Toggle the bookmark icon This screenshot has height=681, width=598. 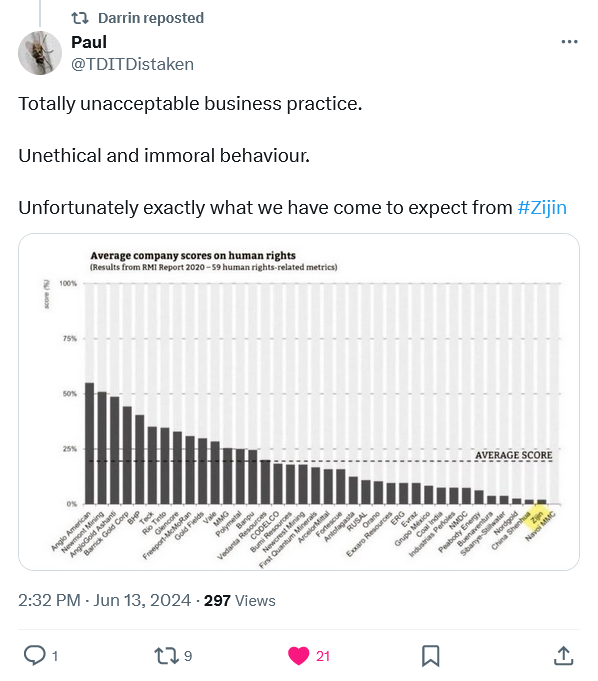[x=431, y=656]
